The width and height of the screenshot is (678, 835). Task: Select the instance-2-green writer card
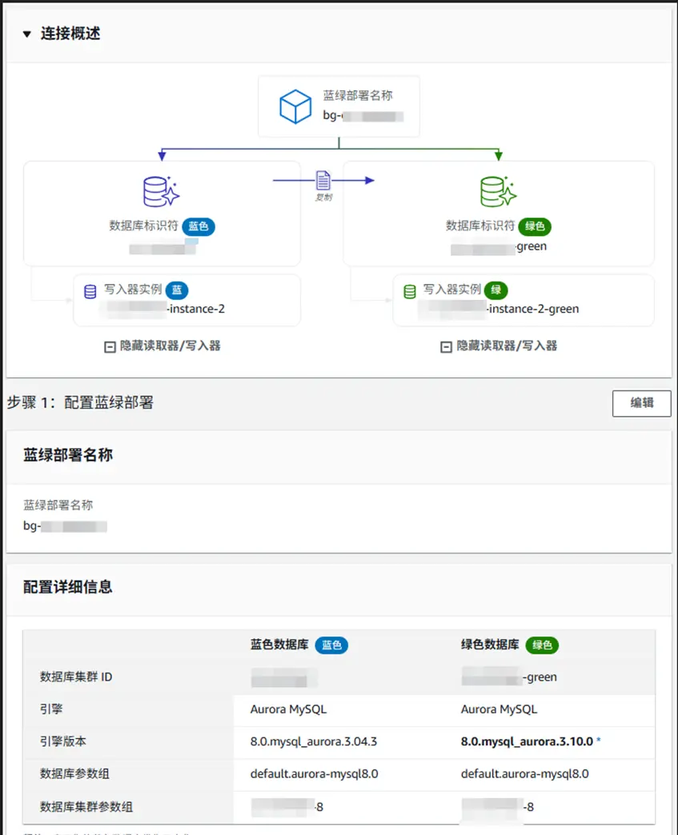[522, 300]
